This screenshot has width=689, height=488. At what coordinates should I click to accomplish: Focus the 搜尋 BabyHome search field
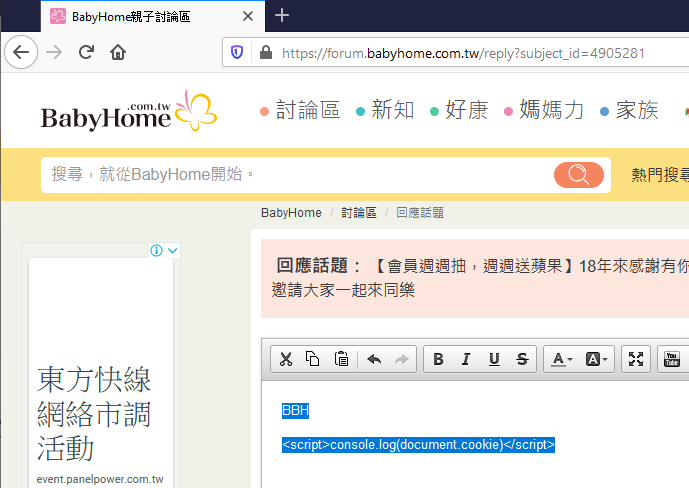297,174
